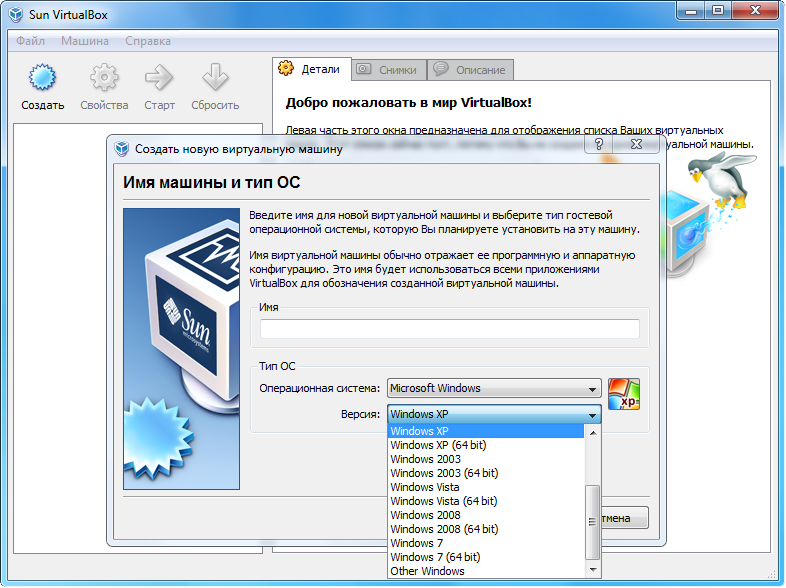Choose Windows 7 (64 bit) option
The width and height of the screenshot is (786, 588).
pos(486,557)
